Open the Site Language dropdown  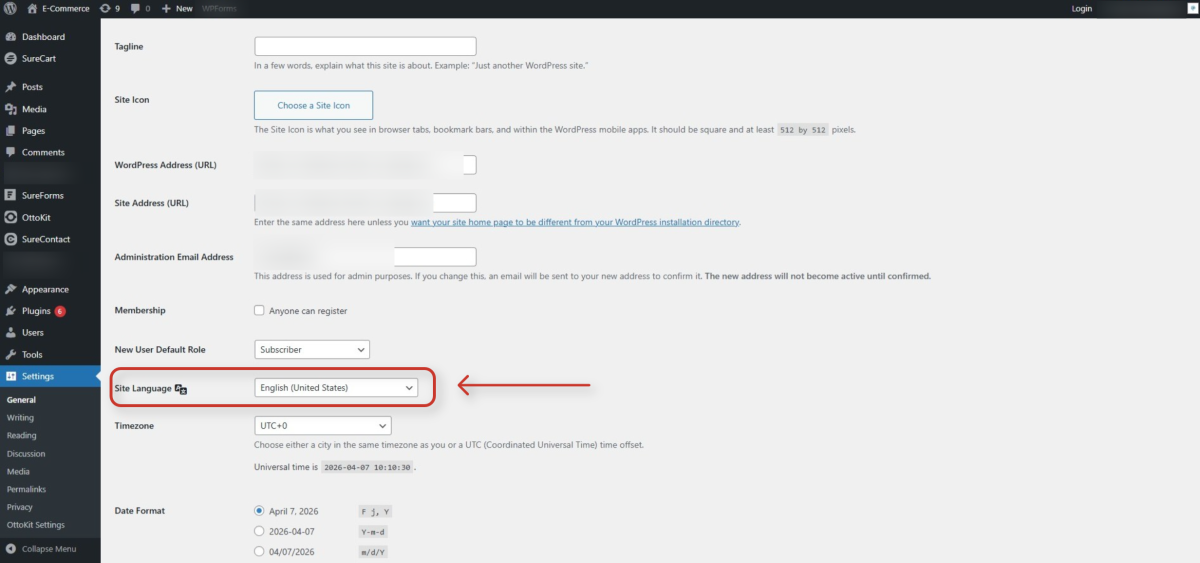336,387
